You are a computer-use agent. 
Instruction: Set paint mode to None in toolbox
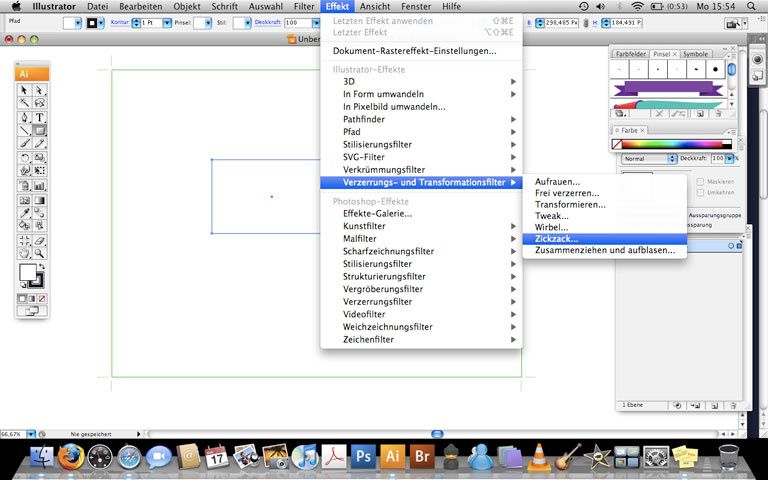click(x=42, y=298)
